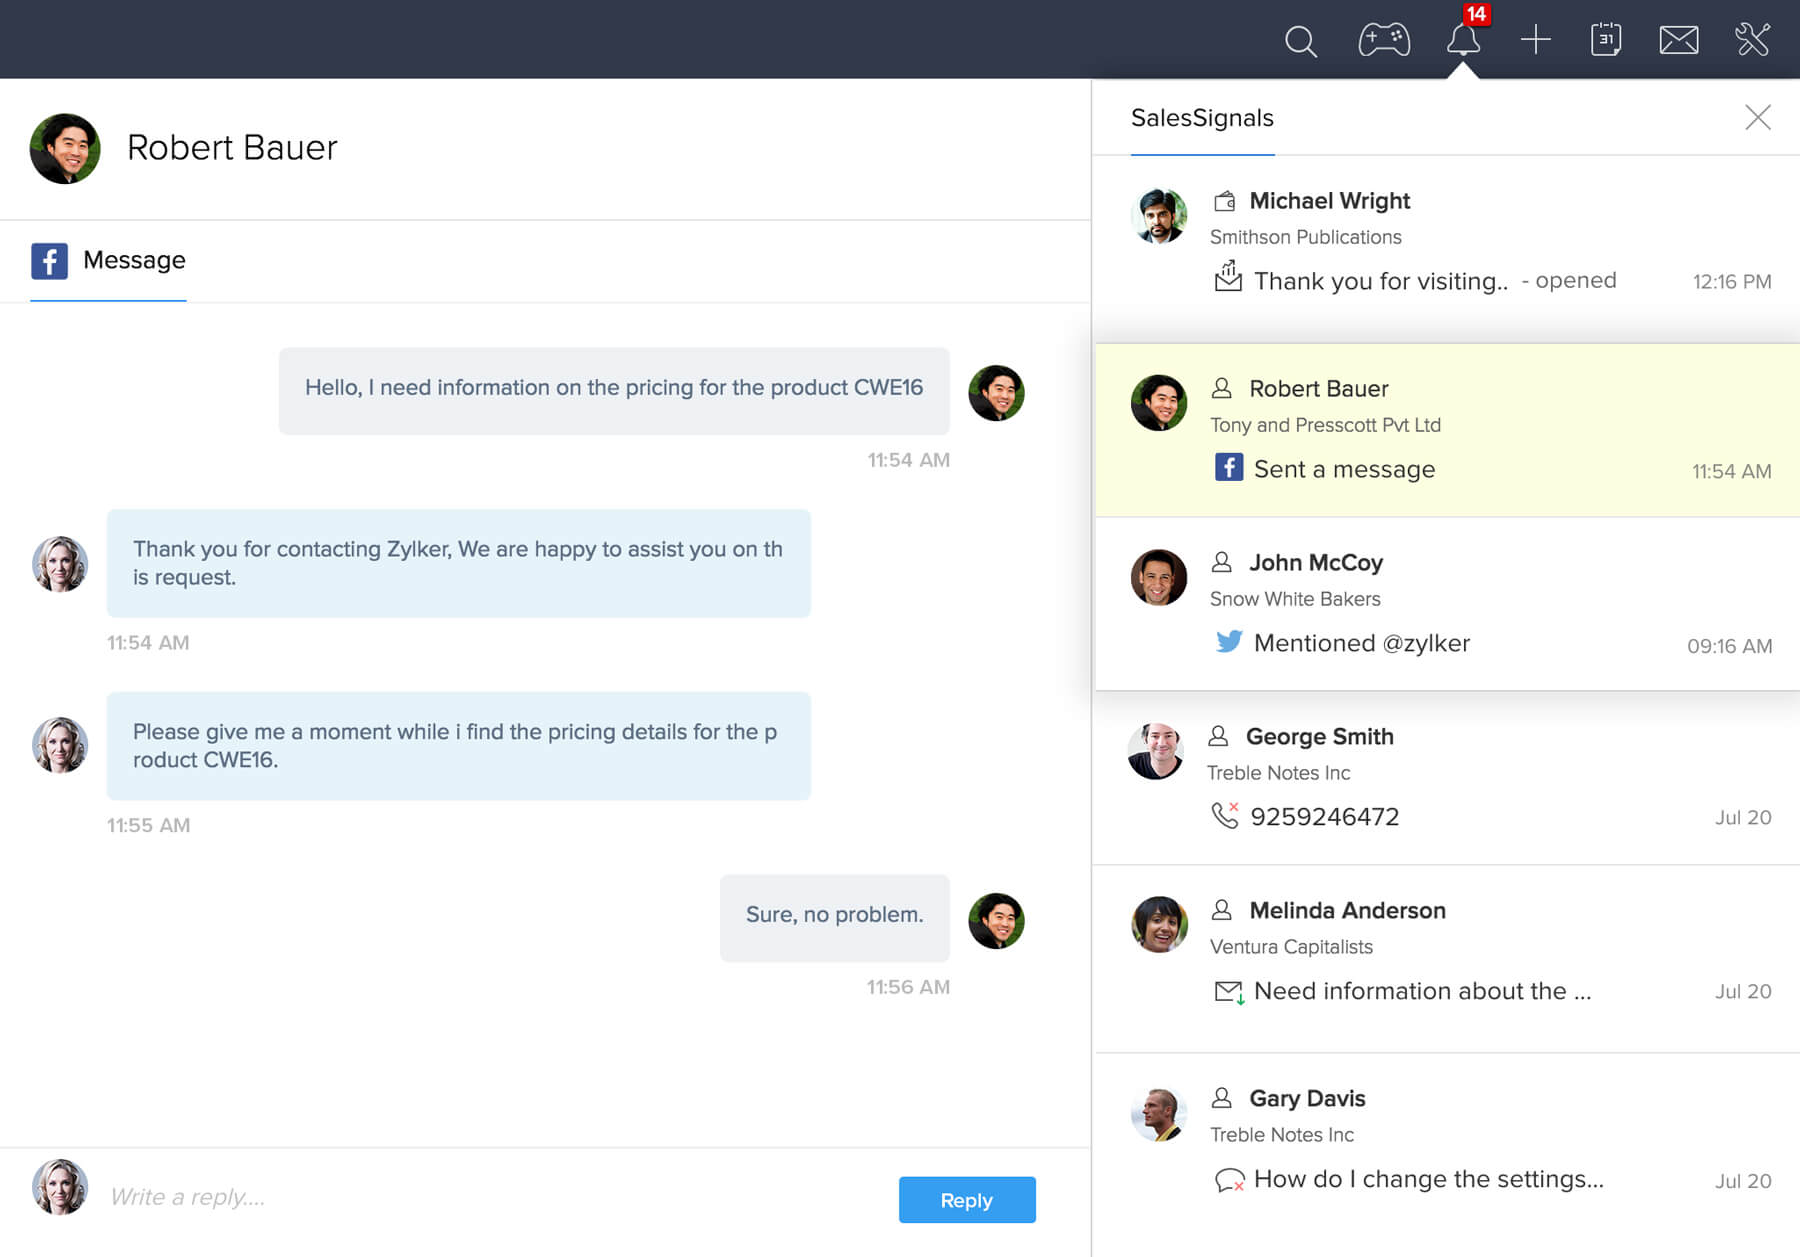Click the Twitter icon beside Mentioned @zylker
The height and width of the screenshot is (1257, 1800).
[1229, 642]
